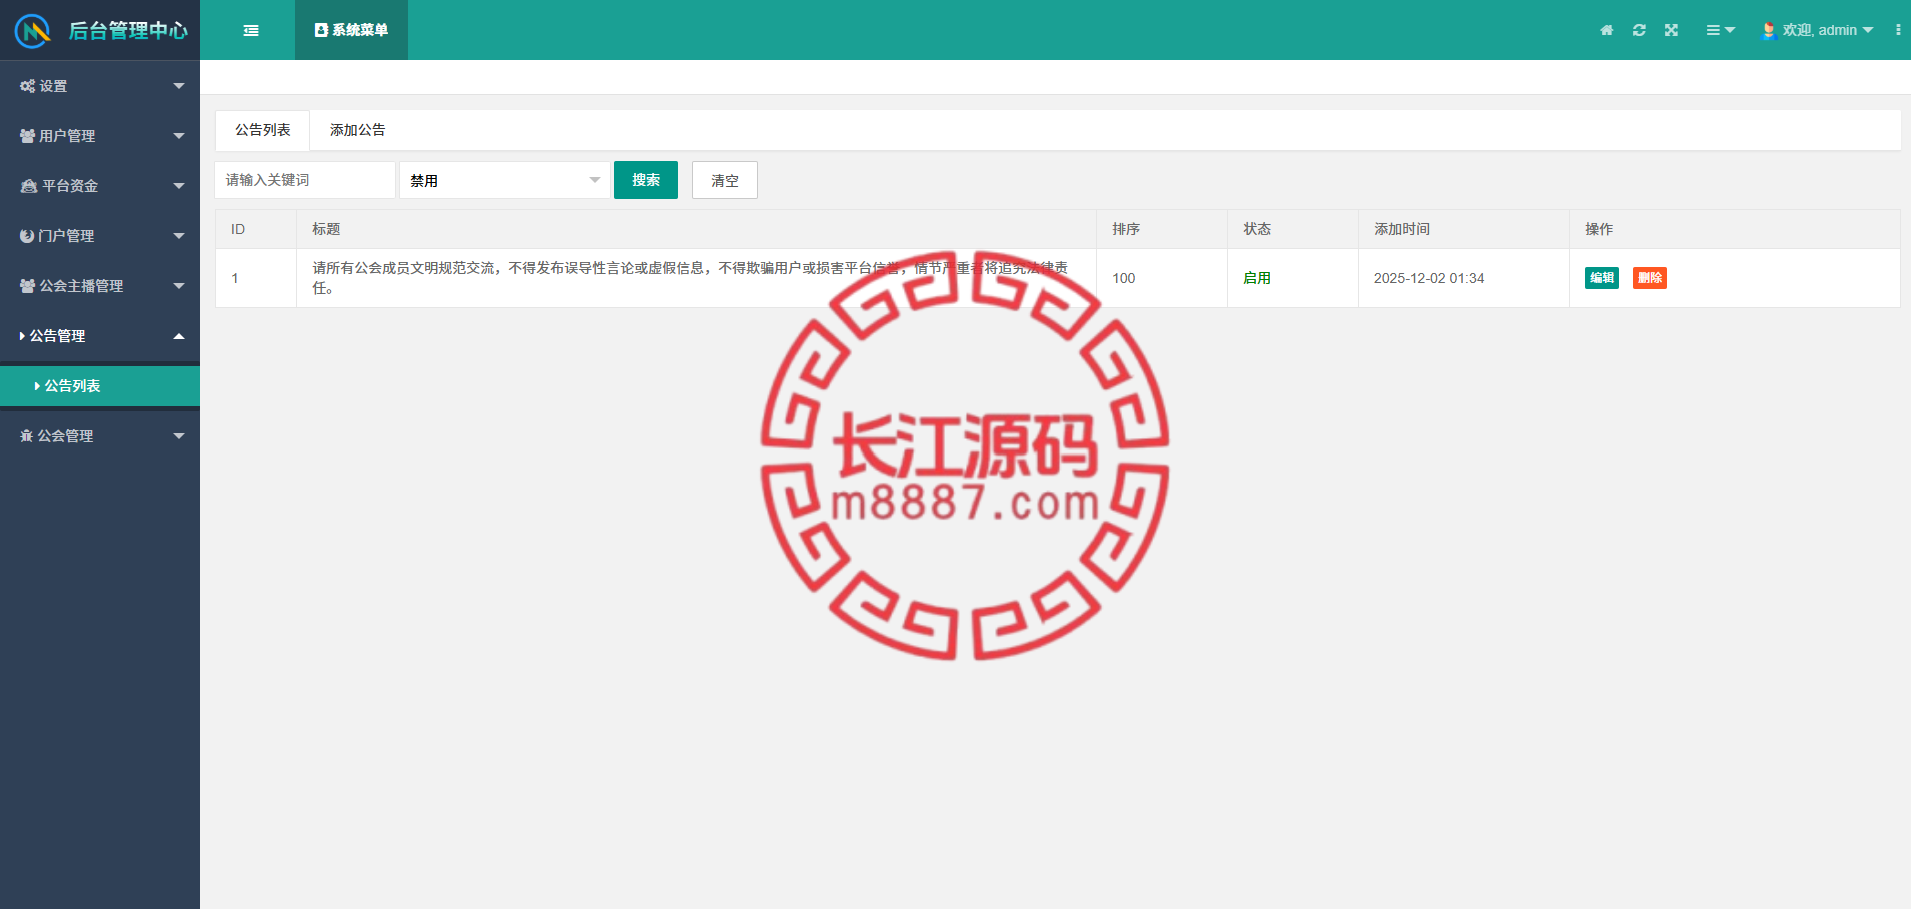This screenshot has height=909, width=1911.
Task: Click the 公会管理 icon
Action: [x=27, y=436]
